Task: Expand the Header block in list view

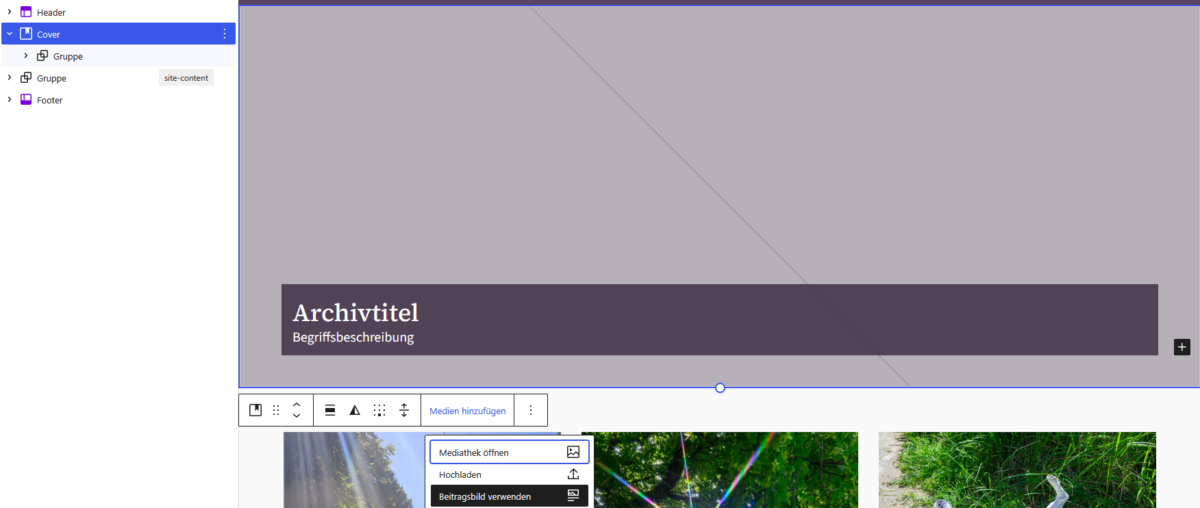Action: 9,12
